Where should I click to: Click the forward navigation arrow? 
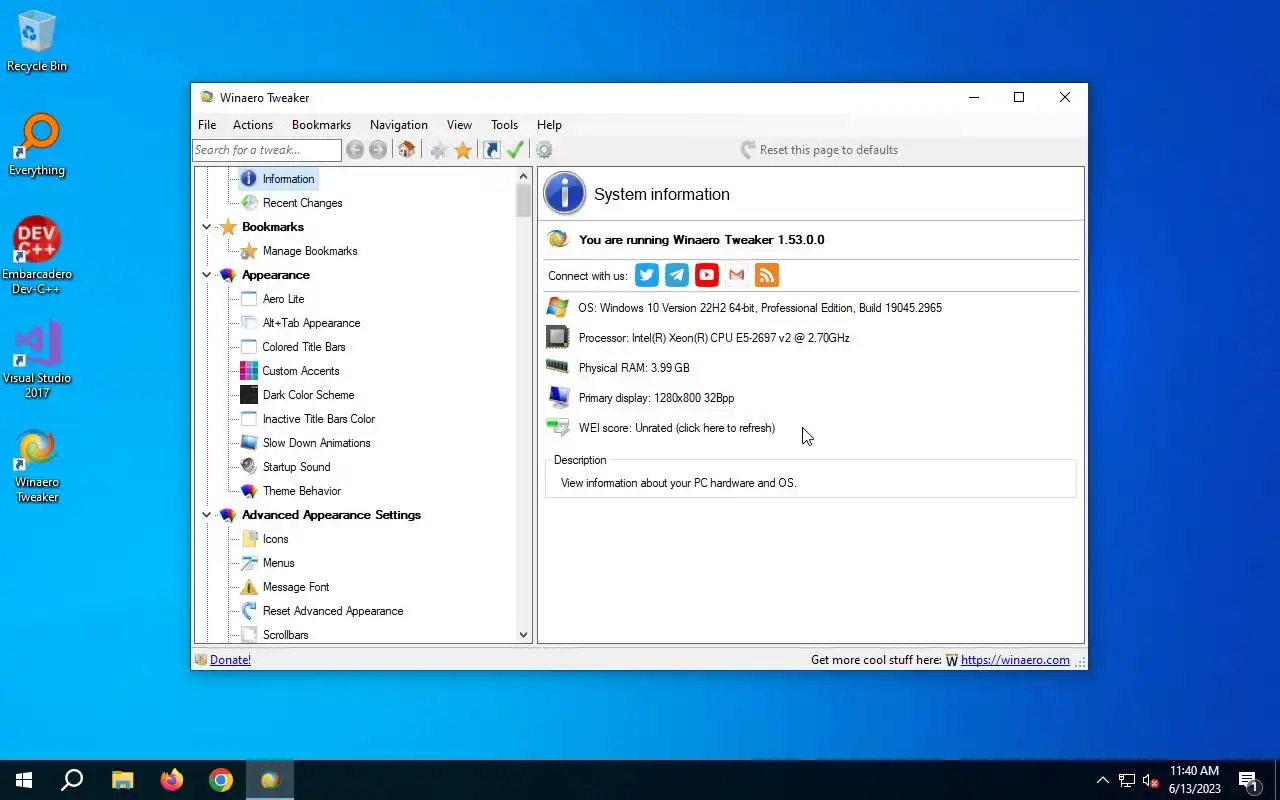[x=378, y=150]
